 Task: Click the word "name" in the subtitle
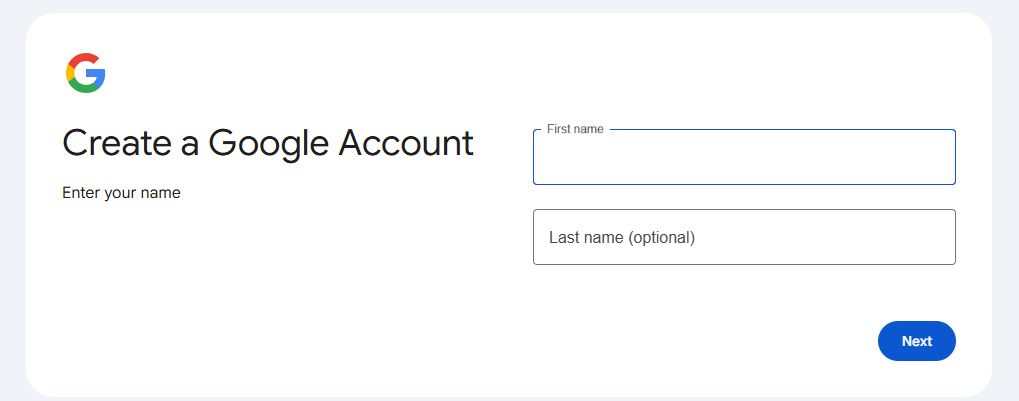pyautogui.click(x=160, y=193)
